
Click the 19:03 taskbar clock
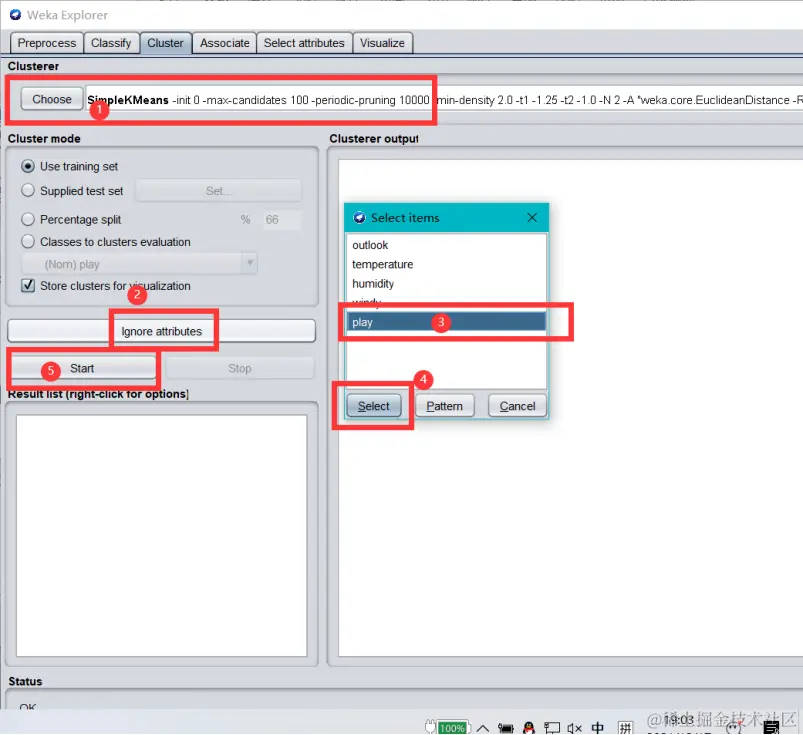(x=679, y=721)
